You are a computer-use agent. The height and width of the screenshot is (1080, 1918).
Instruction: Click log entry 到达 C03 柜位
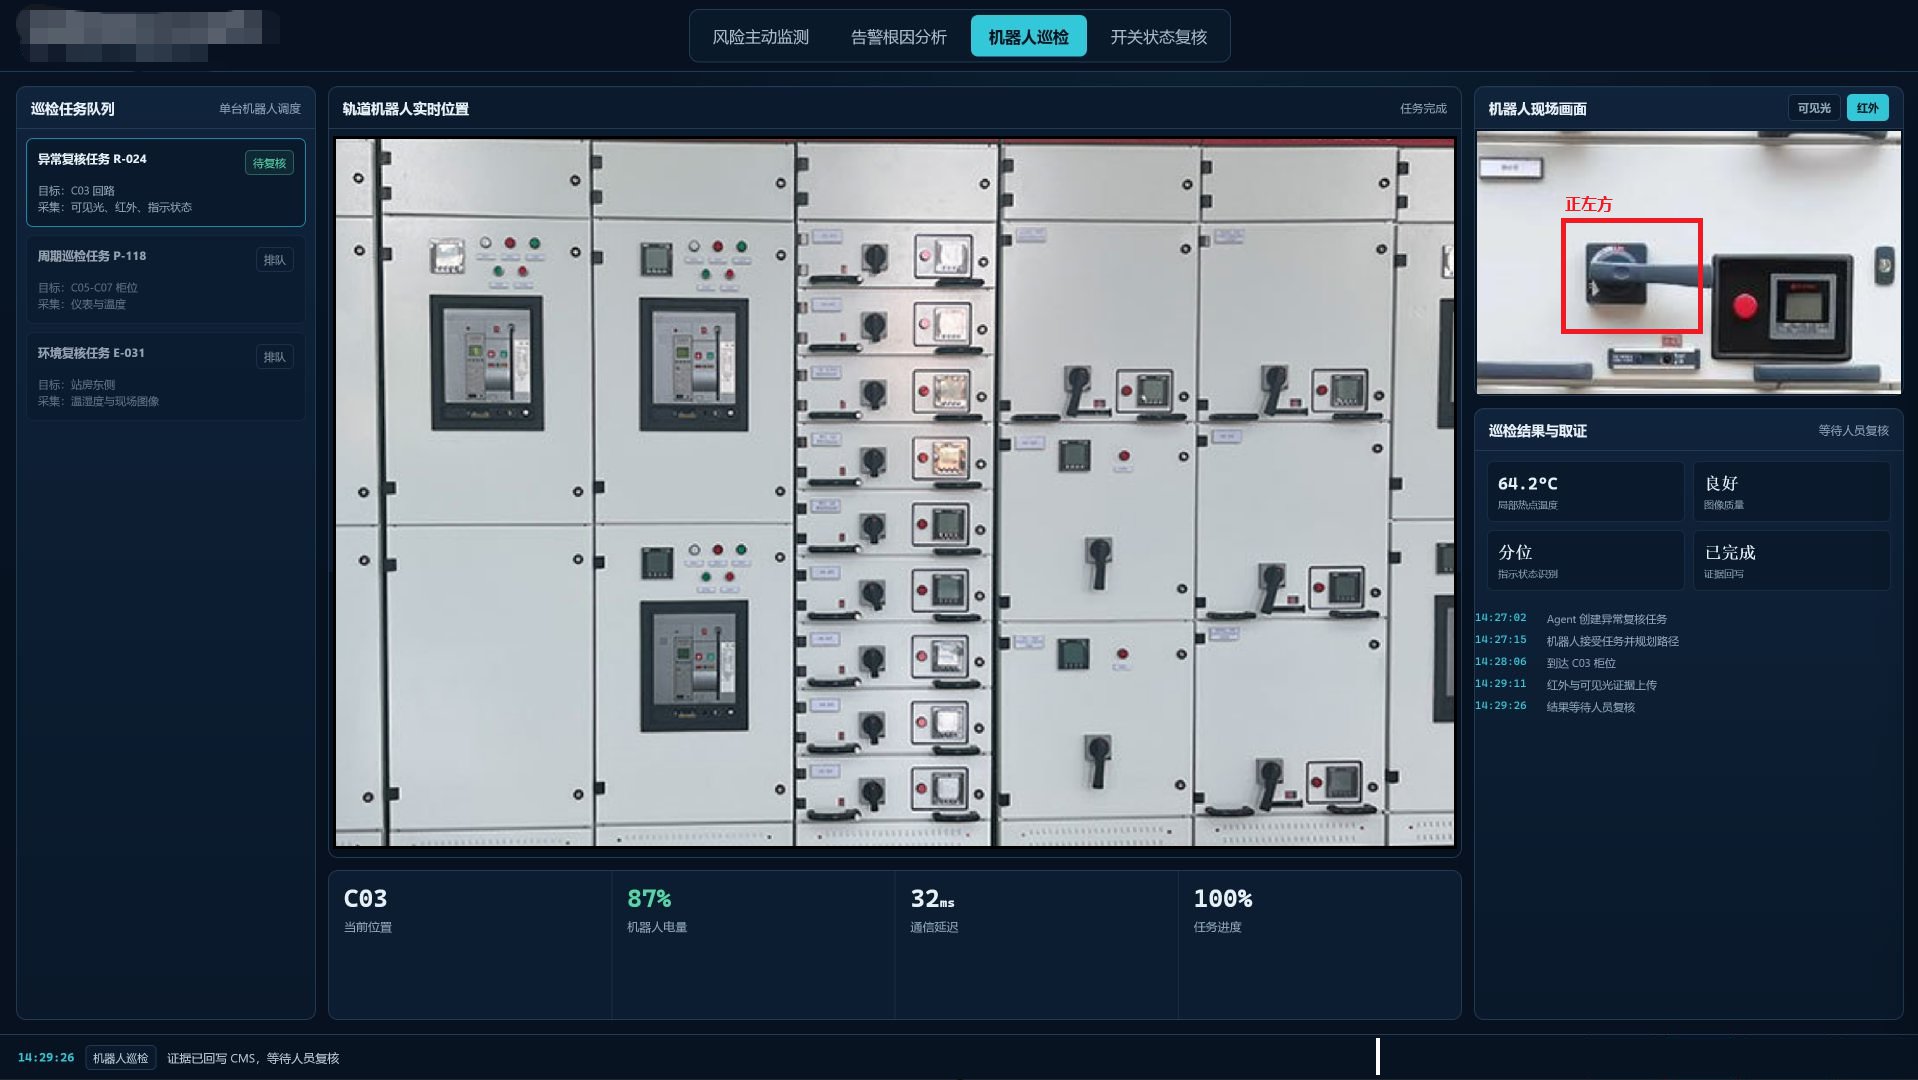(1580, 663)
